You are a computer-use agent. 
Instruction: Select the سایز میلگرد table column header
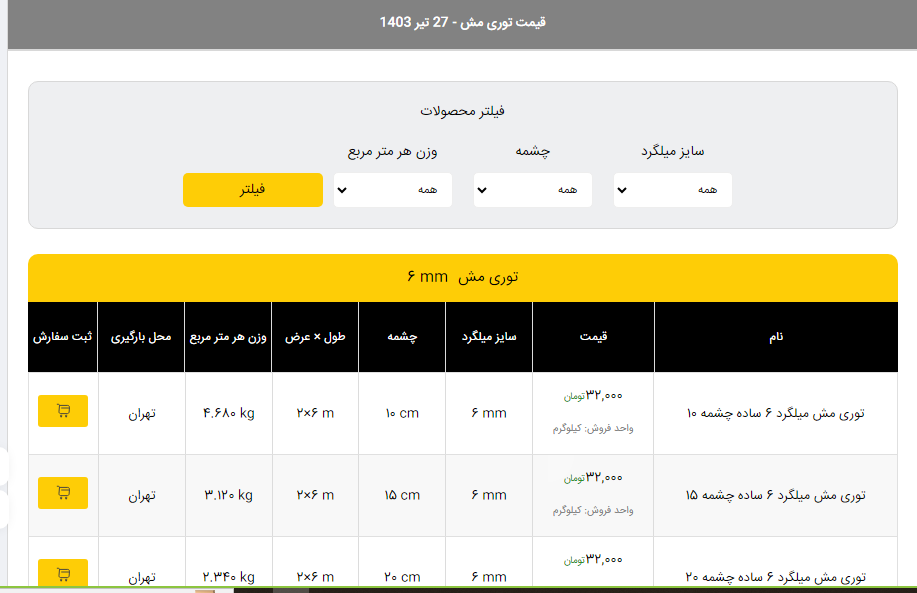(488, 337)
